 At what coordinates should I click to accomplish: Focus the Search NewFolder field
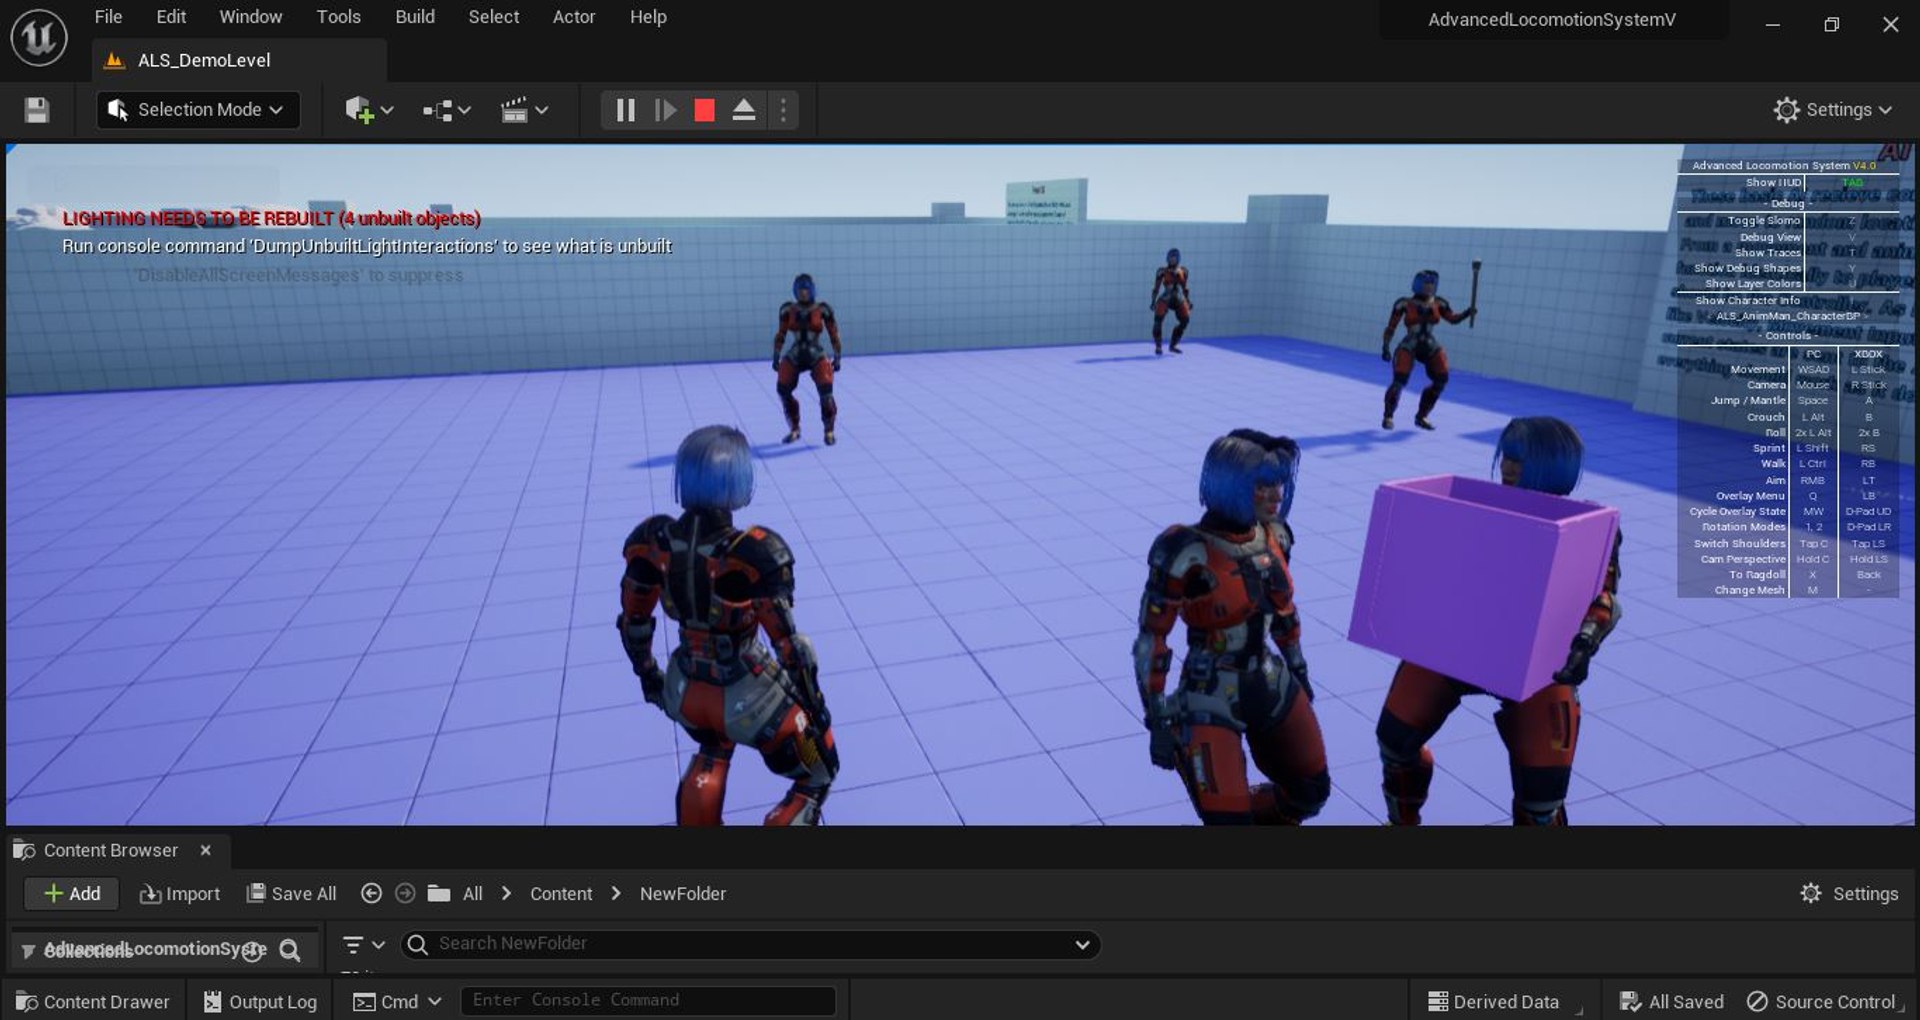coord(750,944)
